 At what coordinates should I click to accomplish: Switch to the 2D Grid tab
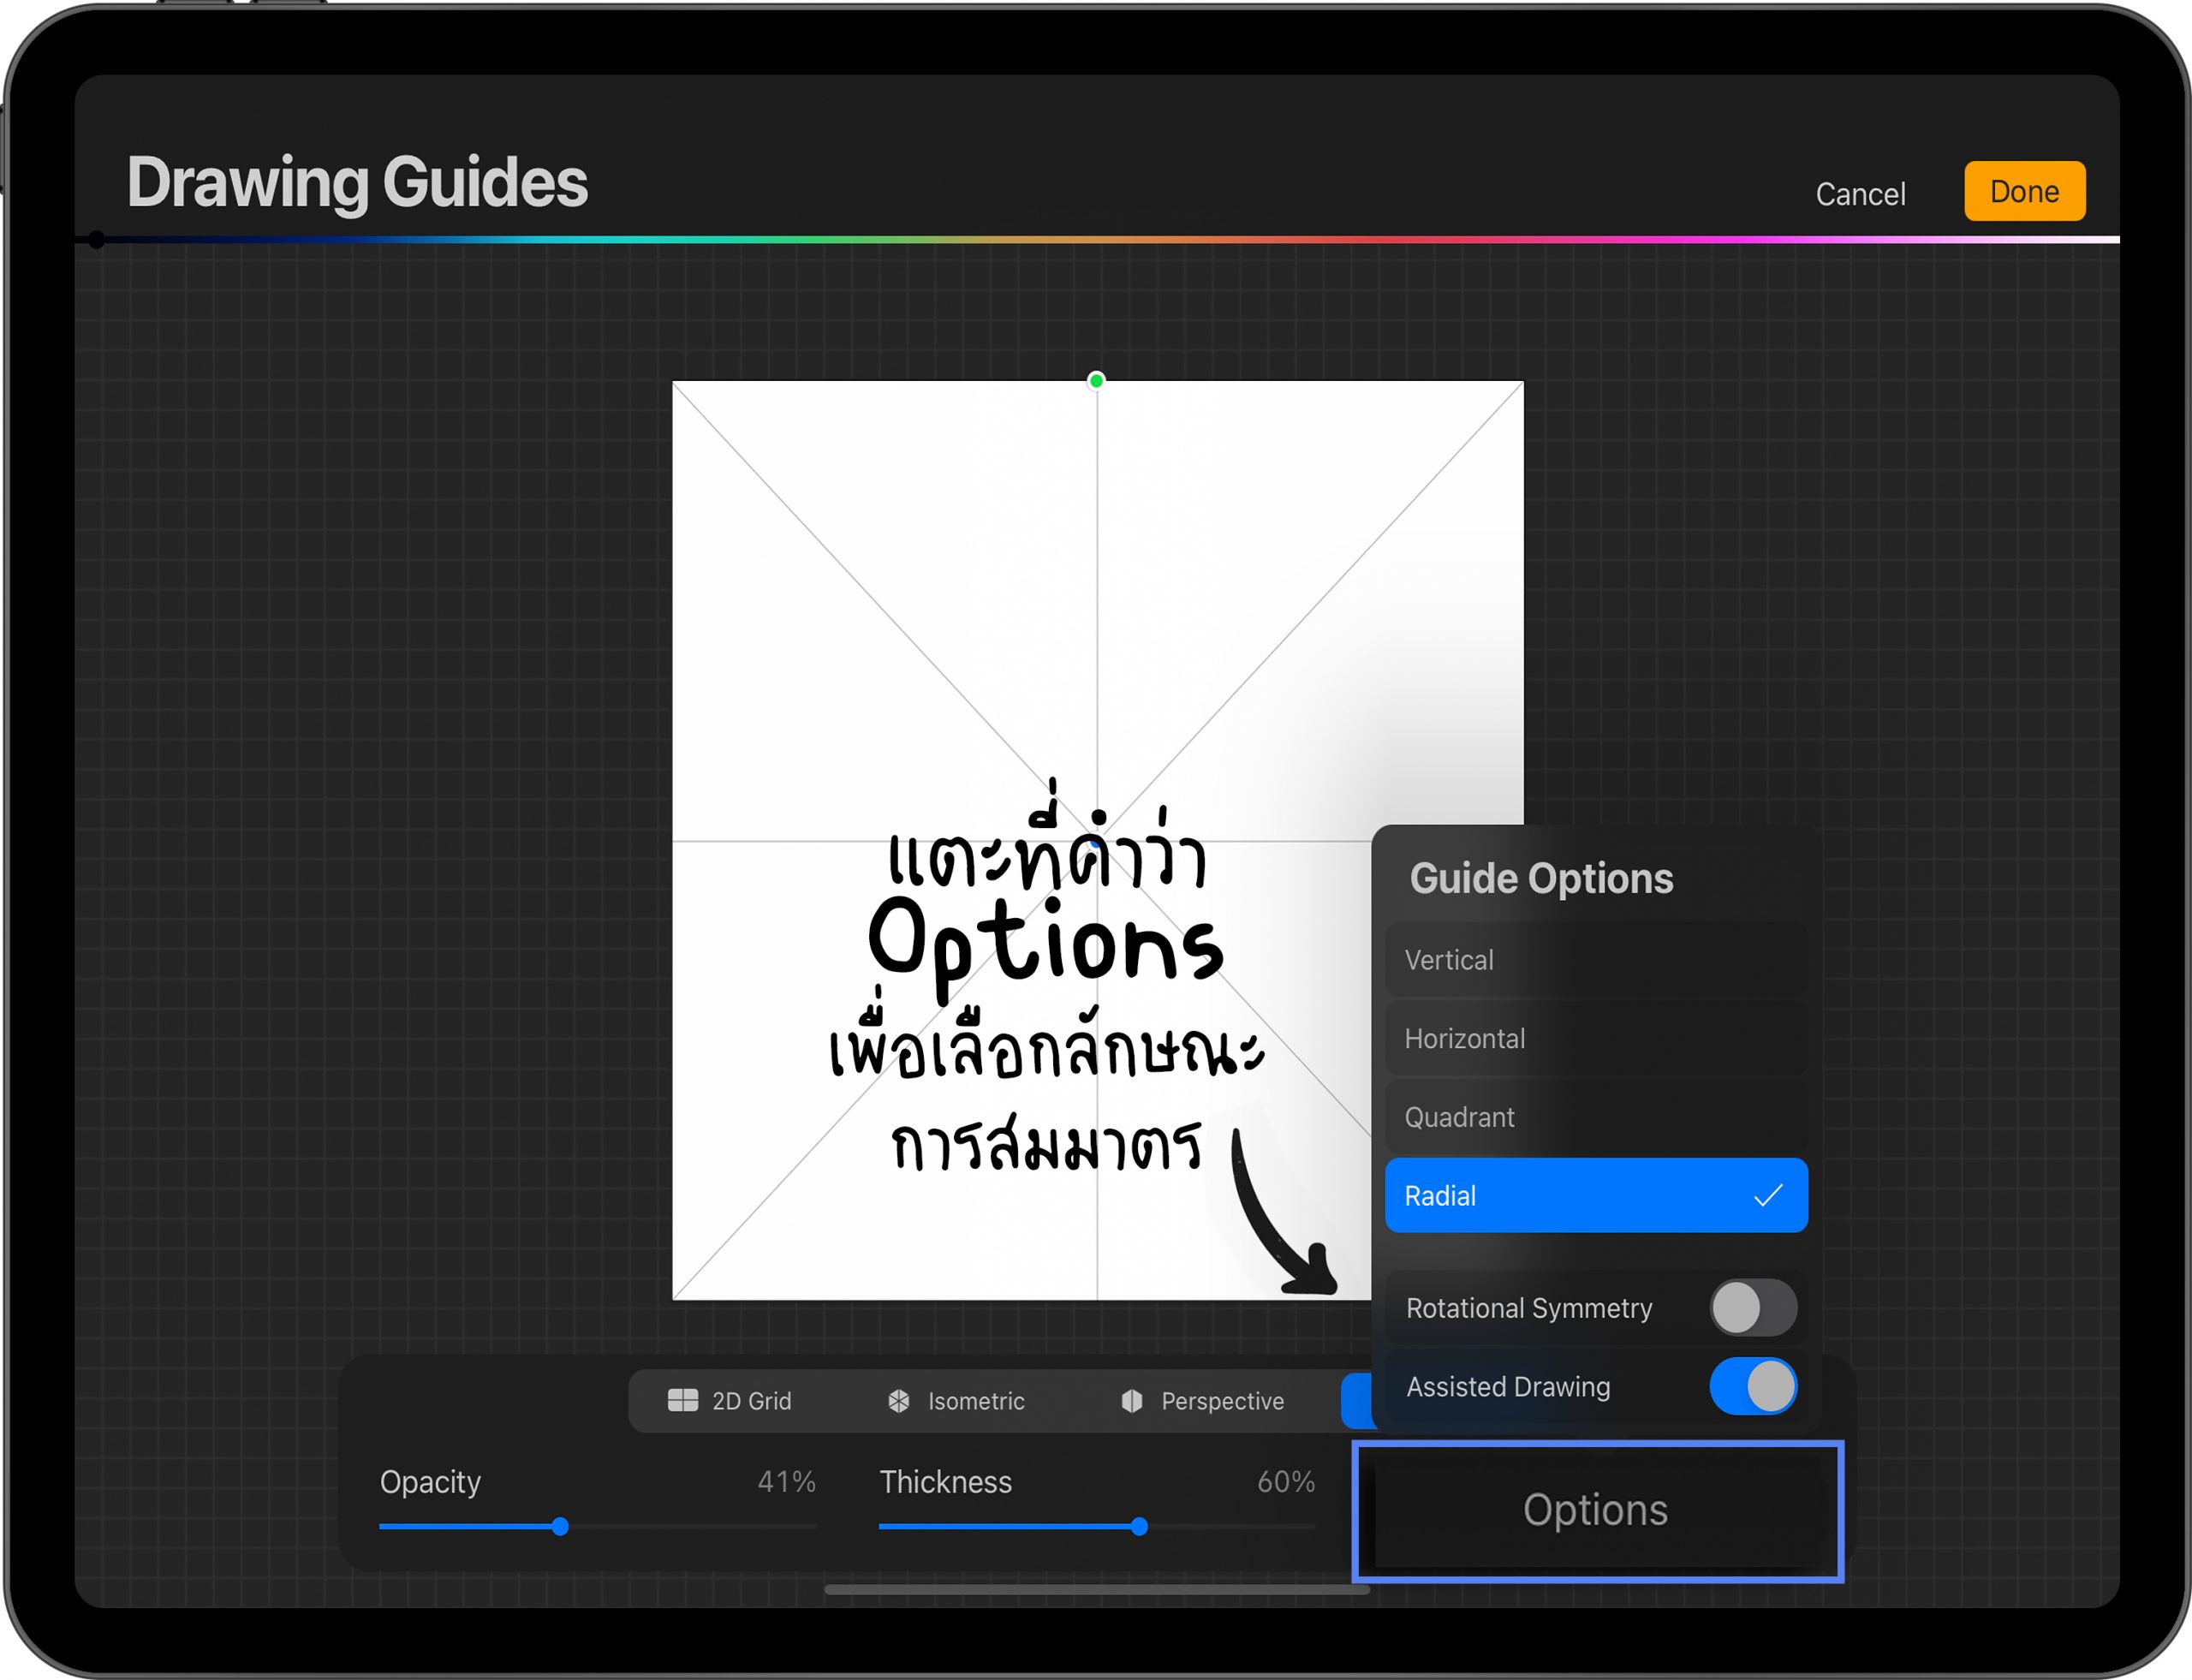pos(730,1400)
